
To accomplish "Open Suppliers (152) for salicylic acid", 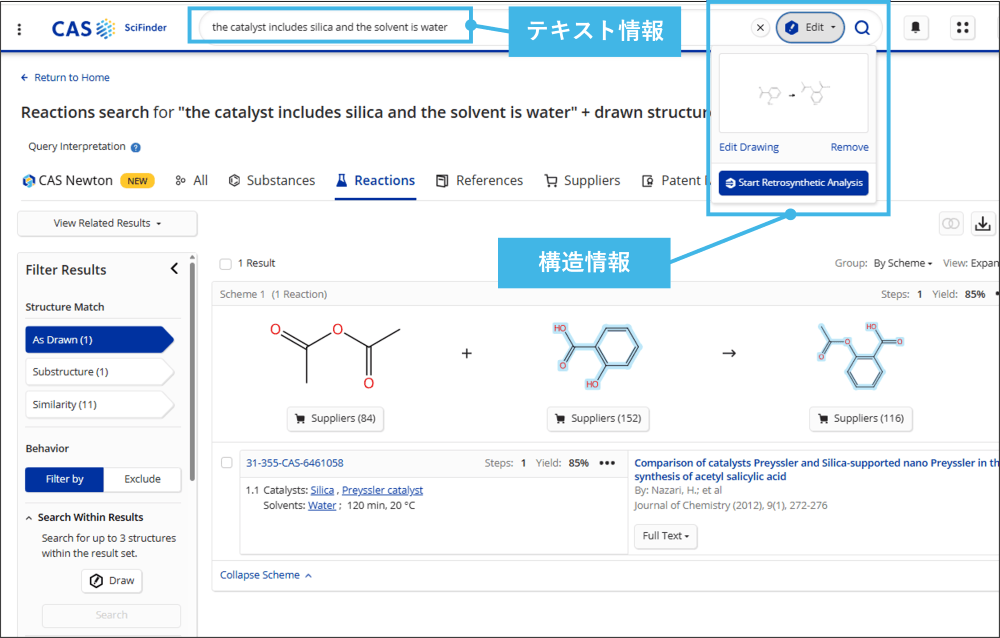I will pos(598,419).
